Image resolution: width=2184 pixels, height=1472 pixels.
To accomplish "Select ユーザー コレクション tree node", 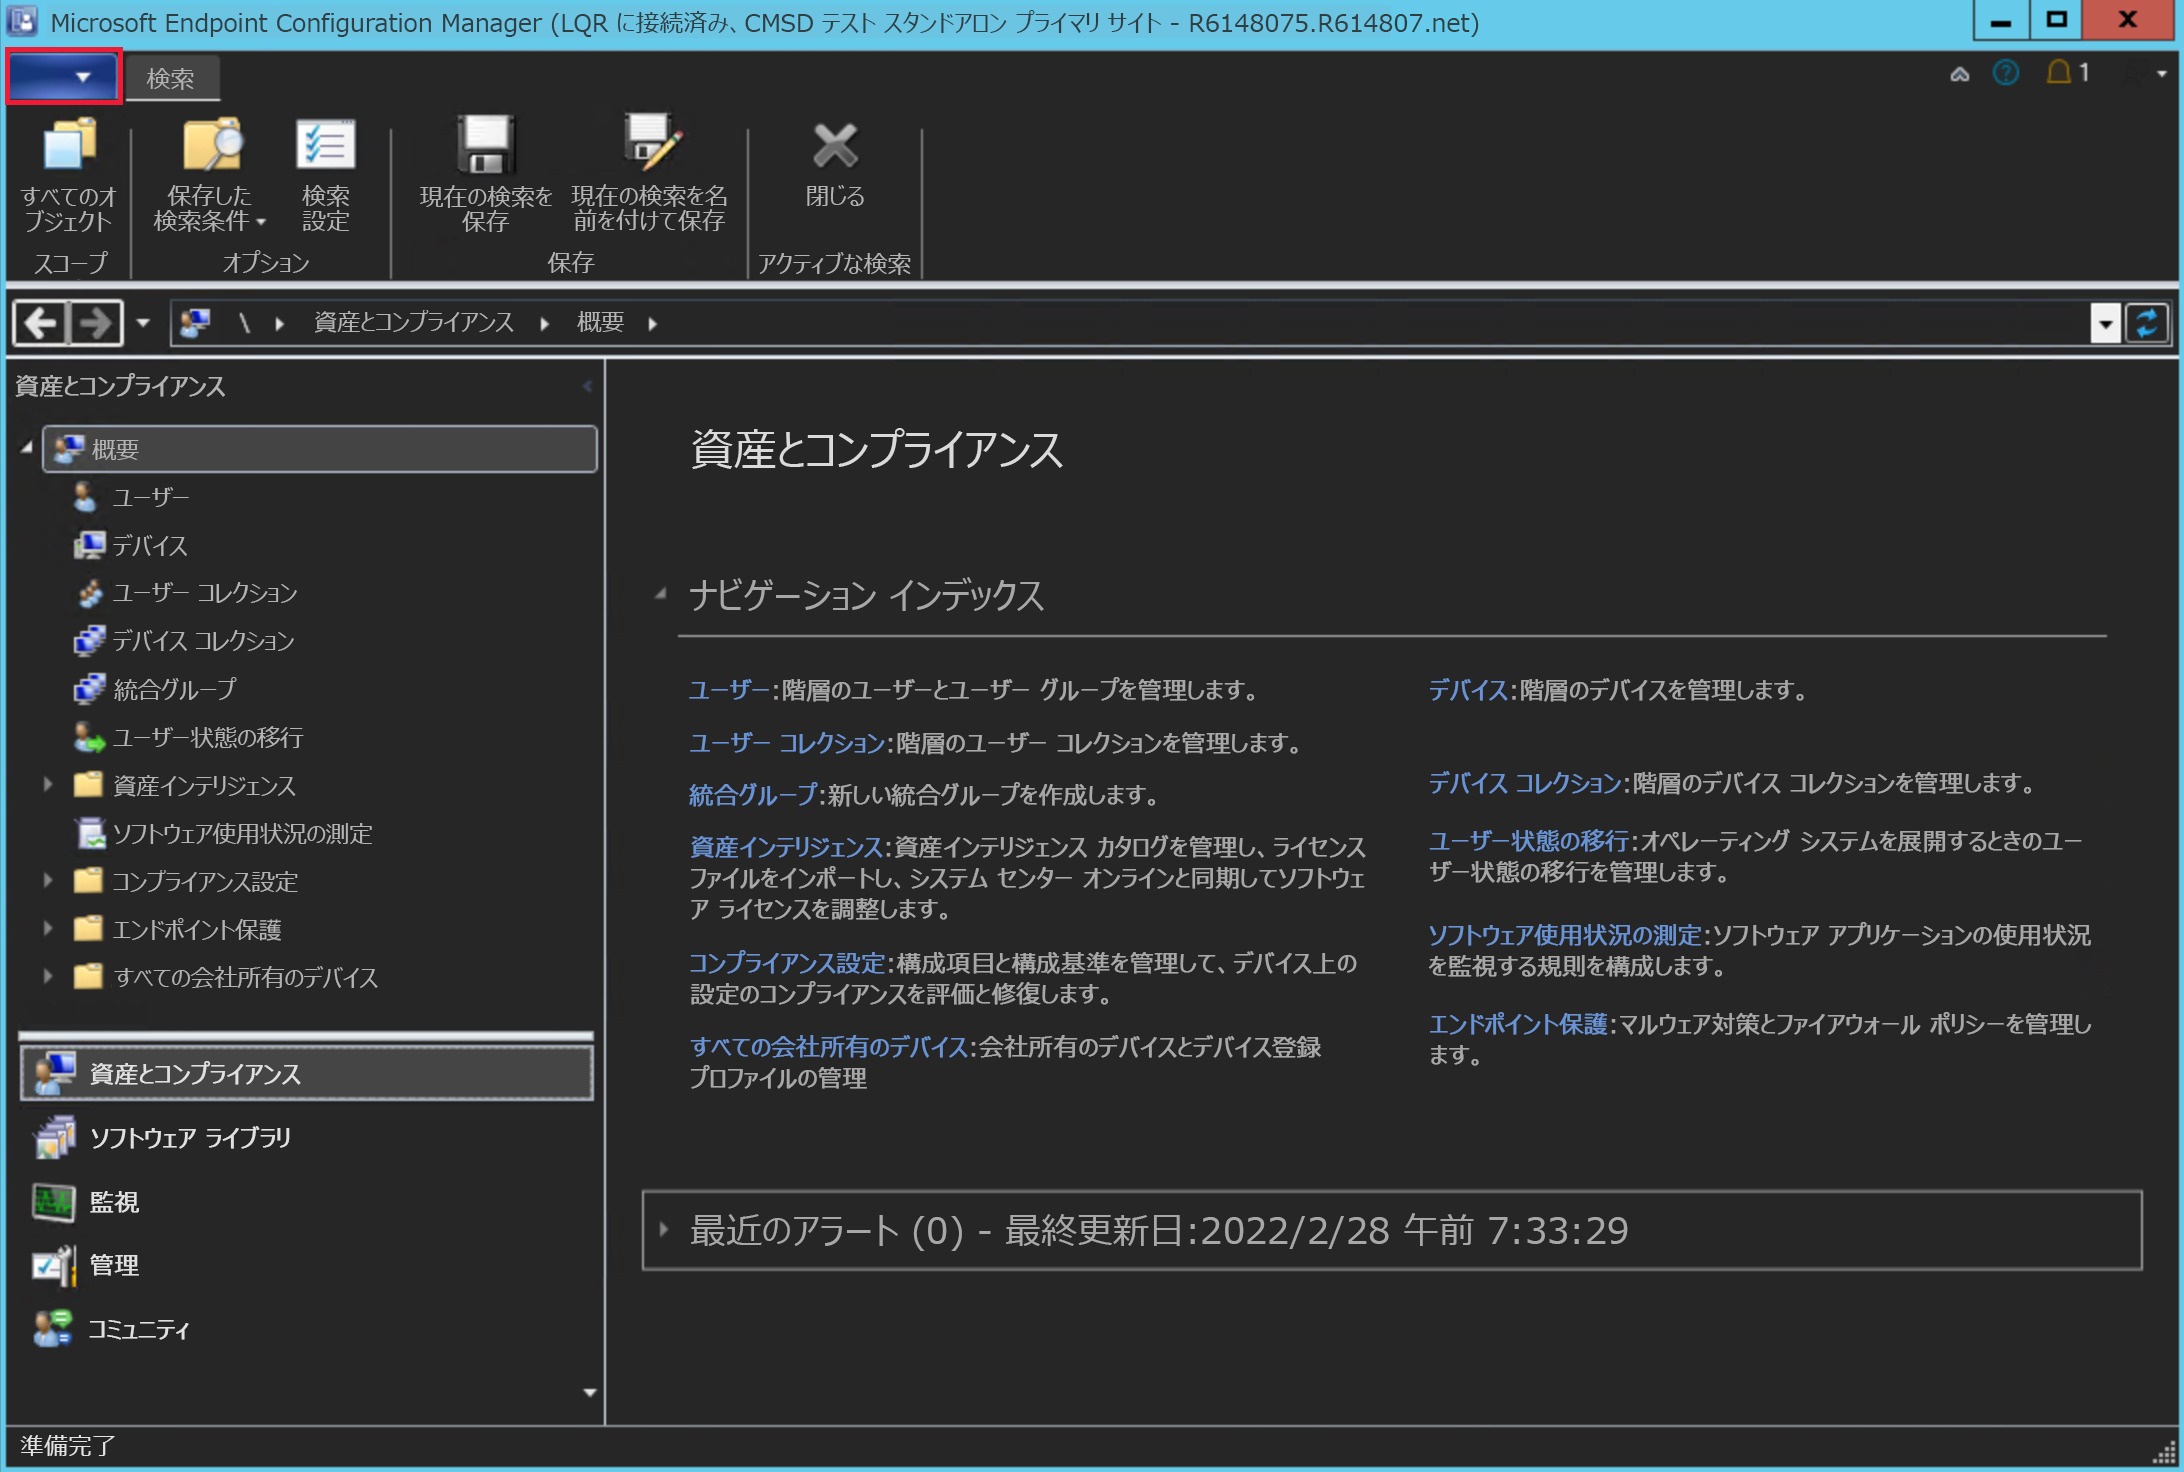I will pyautogui.click(x=204, y=593).
